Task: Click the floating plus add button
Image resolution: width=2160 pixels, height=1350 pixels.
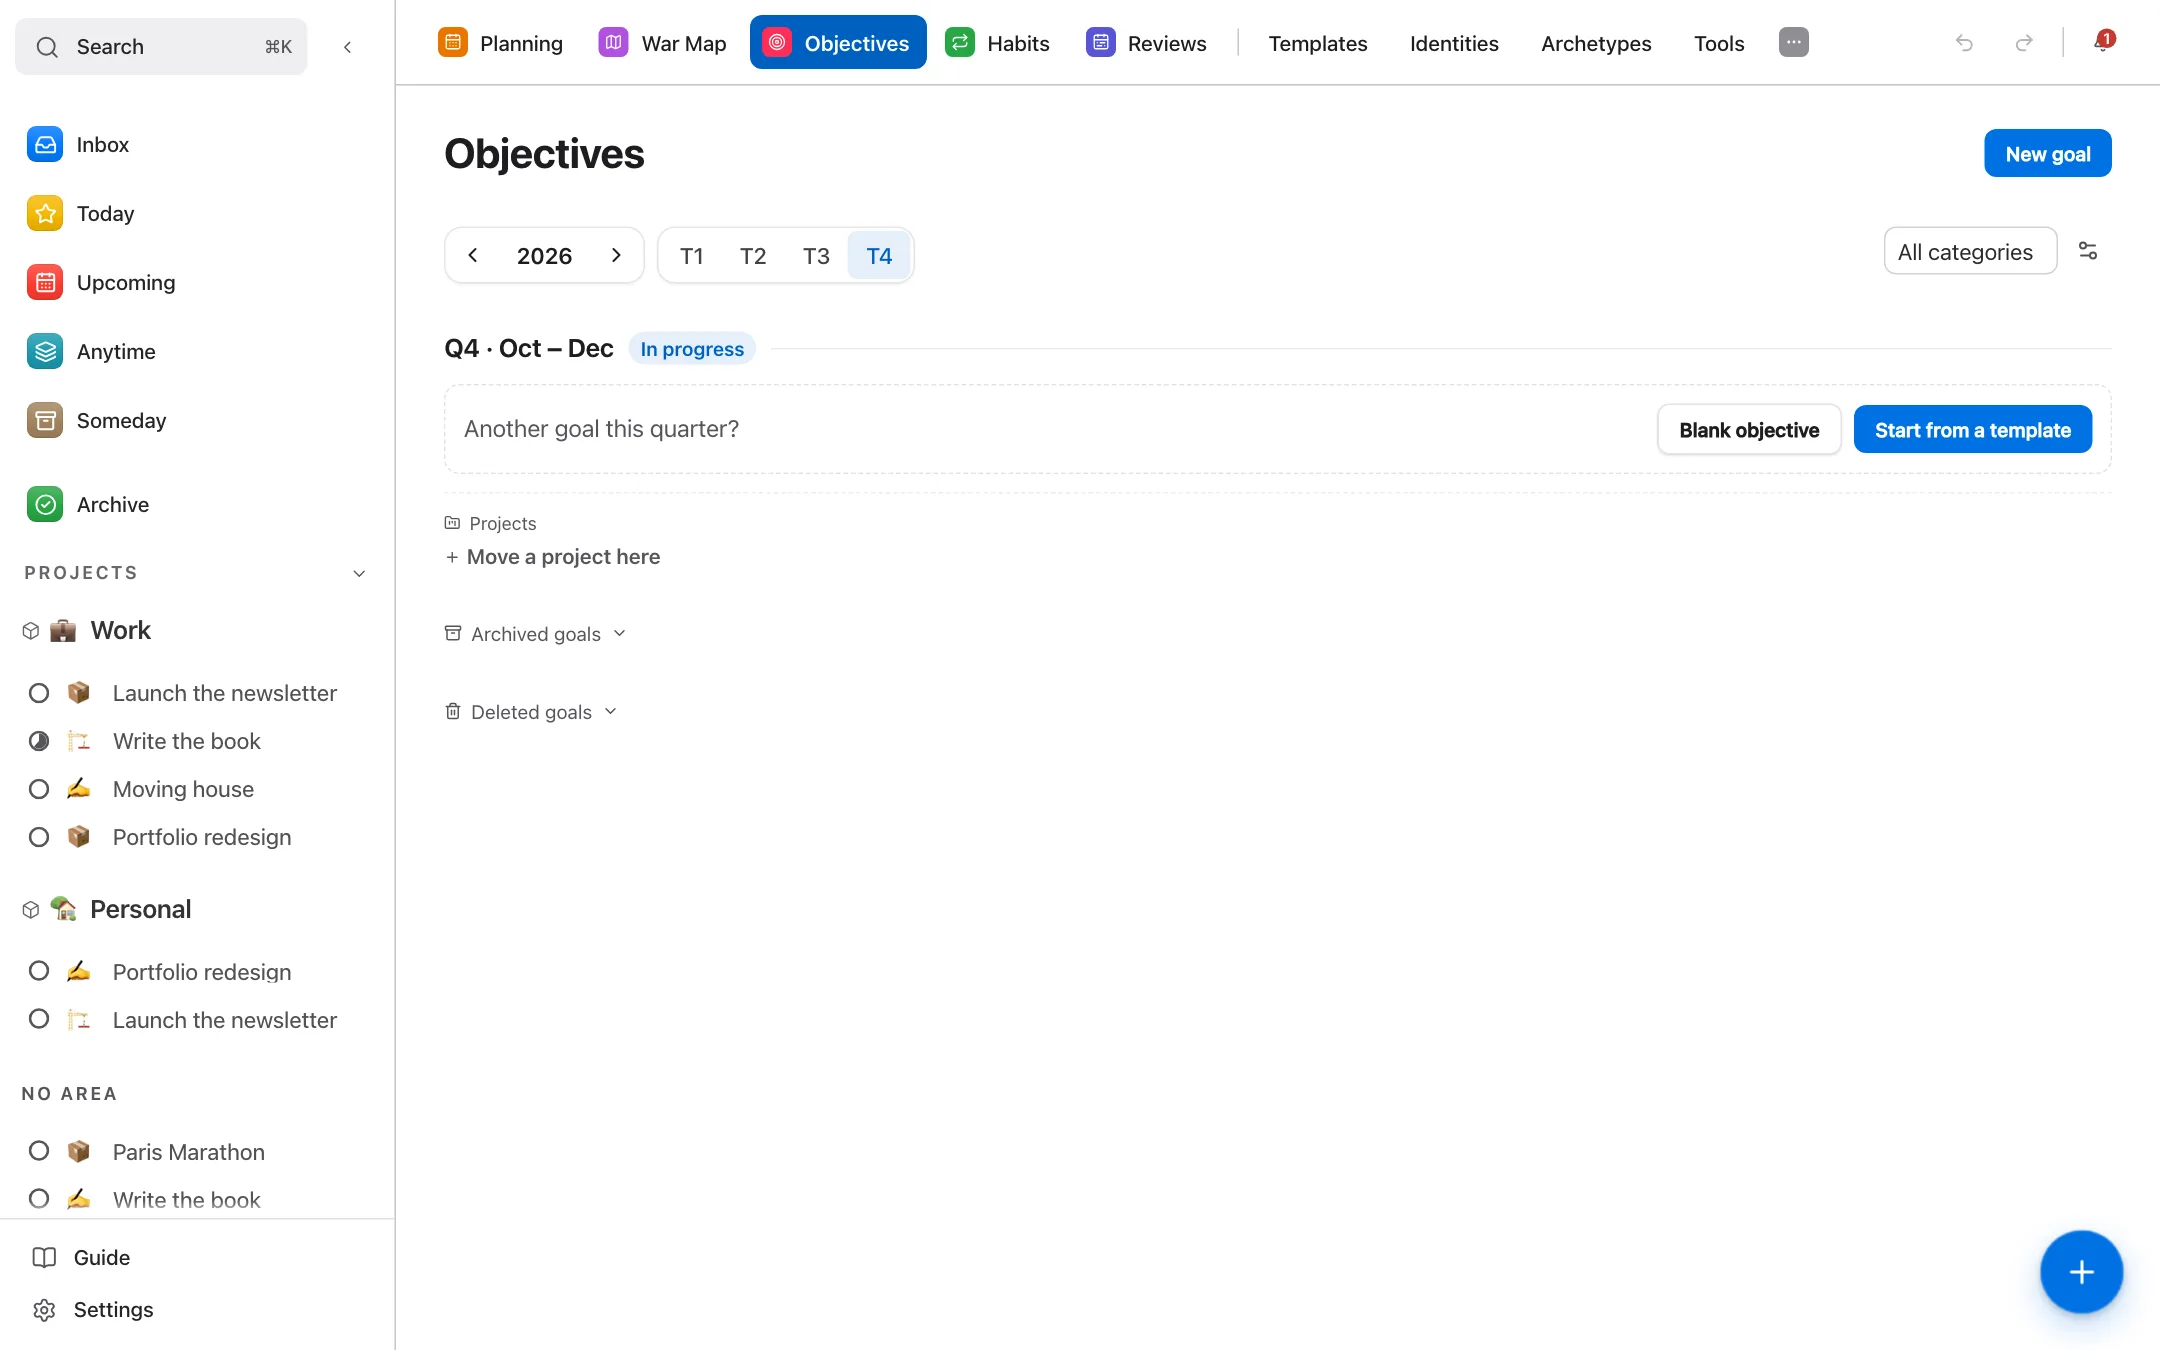Action: tap(2081, 1272)
